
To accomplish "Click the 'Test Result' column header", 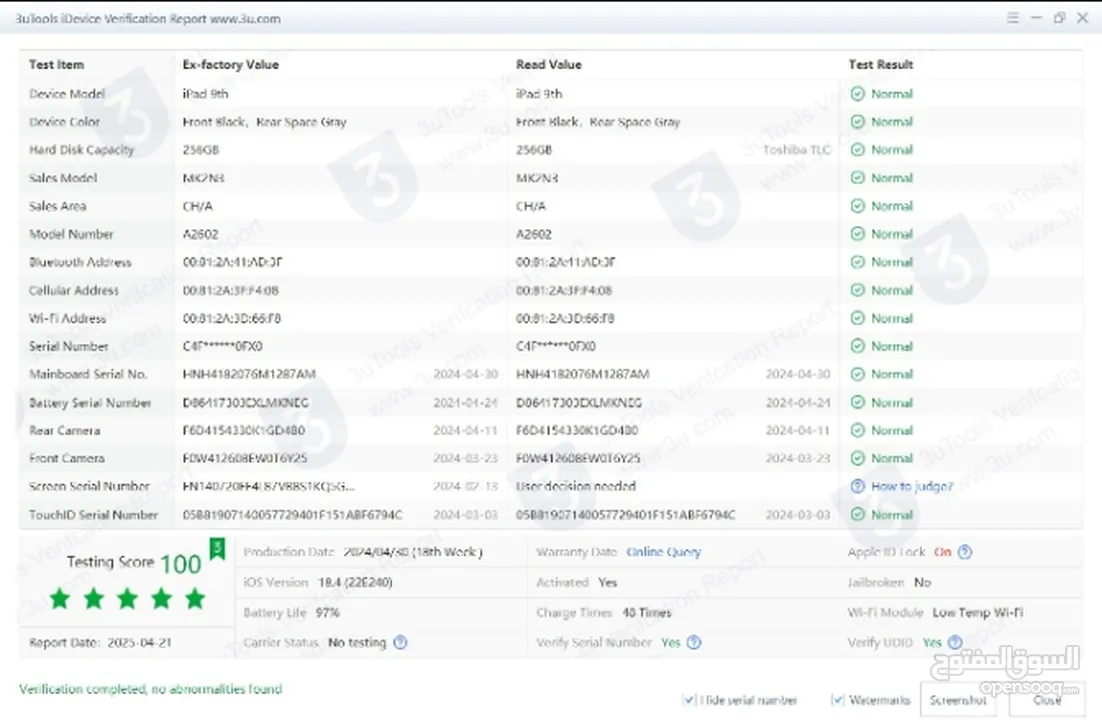I will pyautogui.click(x=881, y=65).
